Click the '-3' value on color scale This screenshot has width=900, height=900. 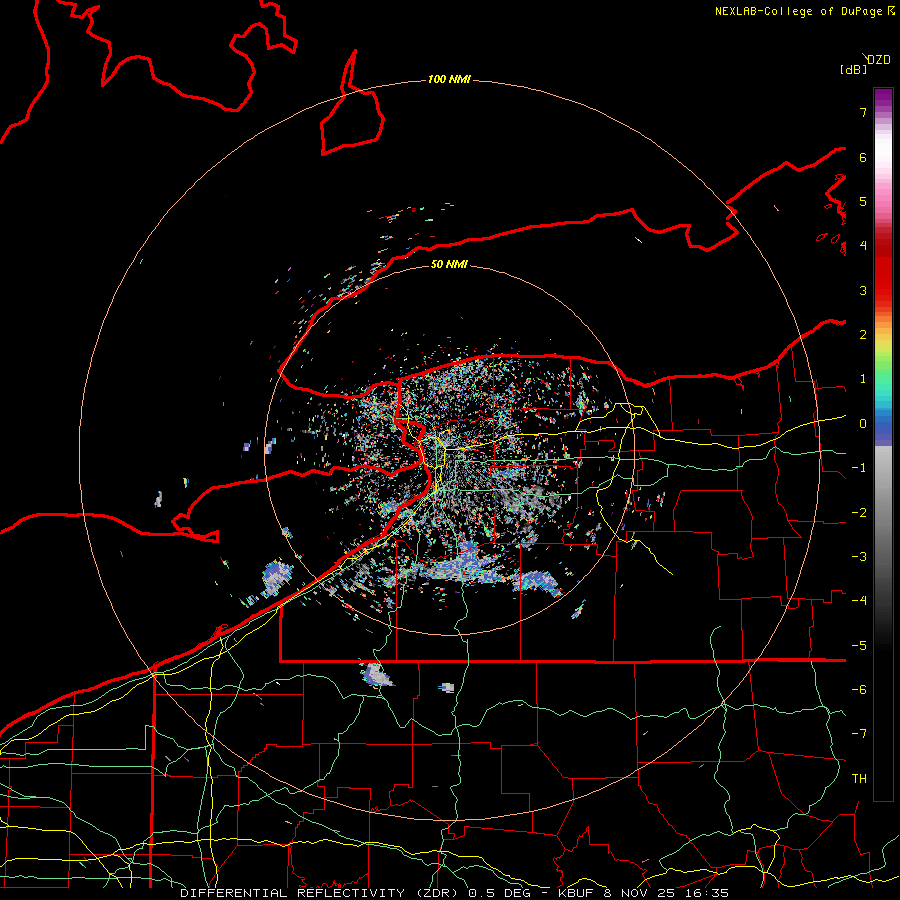859,557
